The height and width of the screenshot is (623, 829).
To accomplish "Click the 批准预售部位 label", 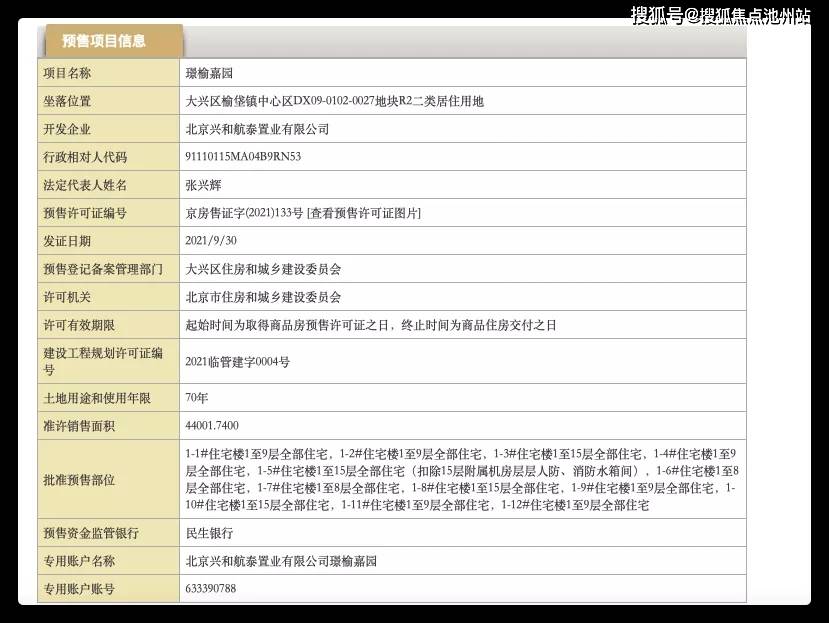I will tap(79, 480).
